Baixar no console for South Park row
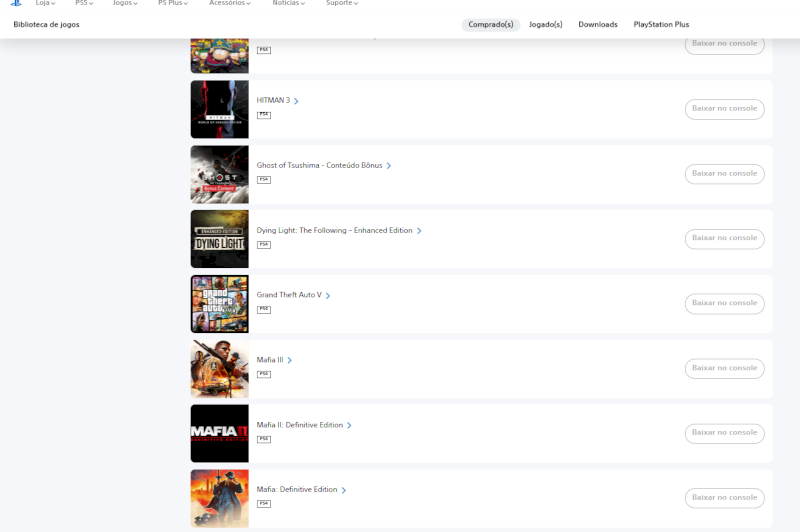800x532 pixels. [724, 45]
